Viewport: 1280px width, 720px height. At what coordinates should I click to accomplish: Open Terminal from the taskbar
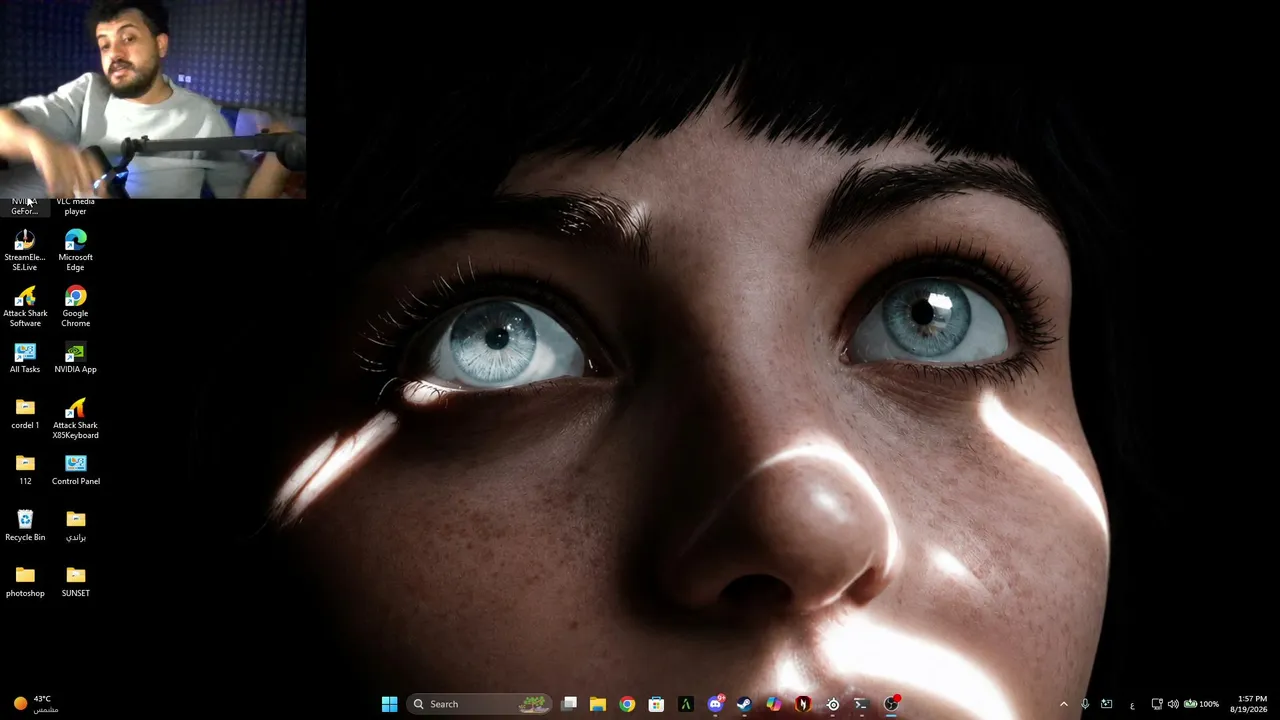861,704
